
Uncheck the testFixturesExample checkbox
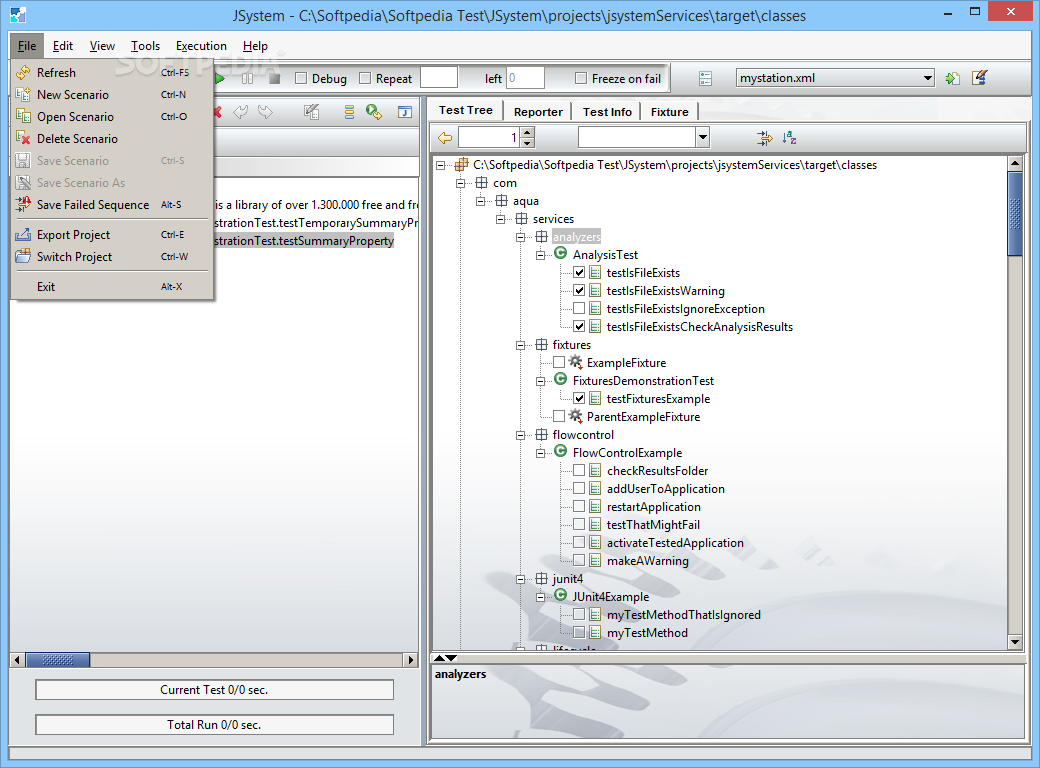(579, 398)
